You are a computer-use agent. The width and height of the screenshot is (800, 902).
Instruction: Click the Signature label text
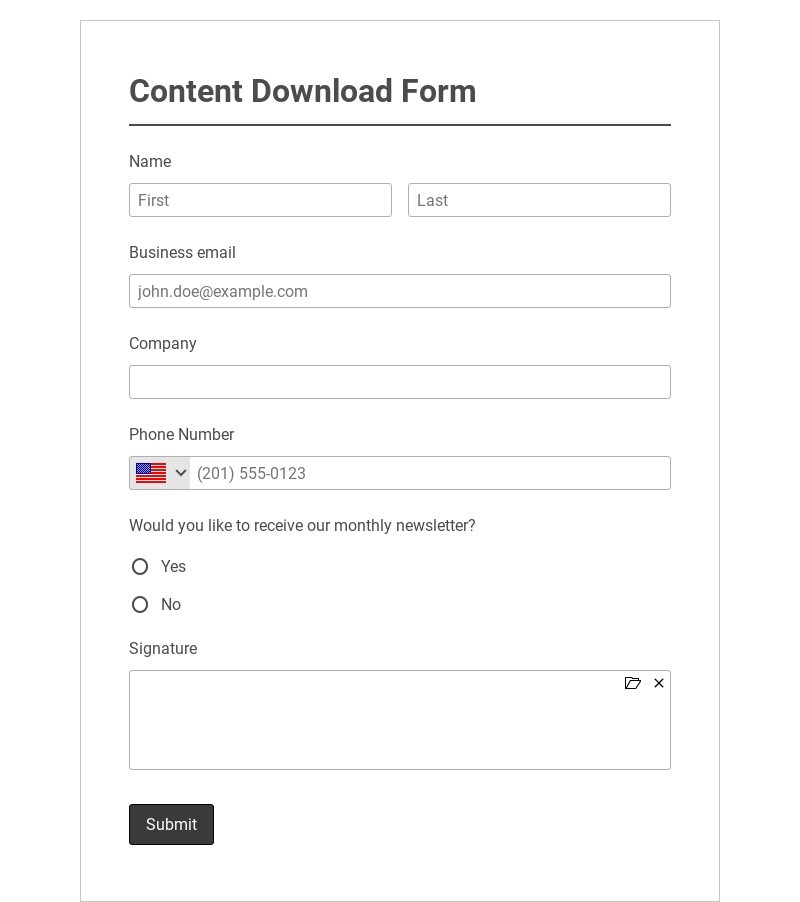click(x=163, y=649)
